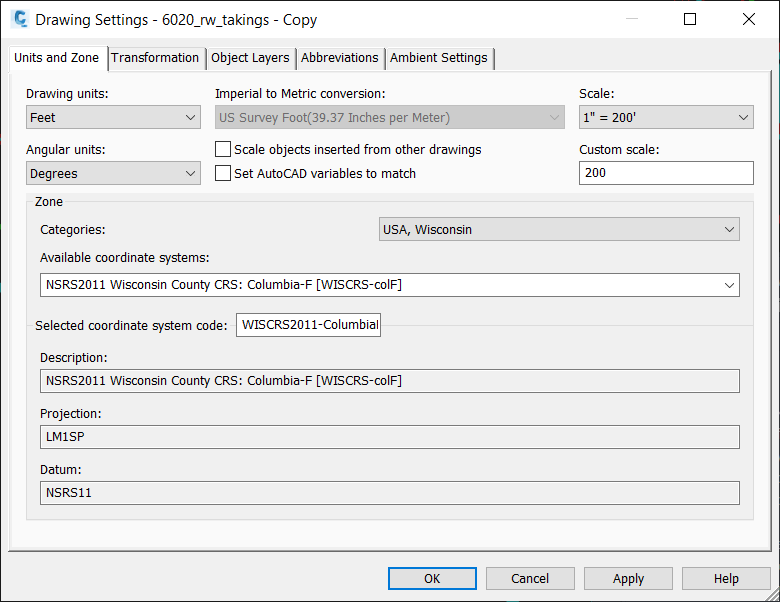Image resolution: width=780 pixels, height=602 pixels.
Task: Click the Description field
Action: click(390, 381)
